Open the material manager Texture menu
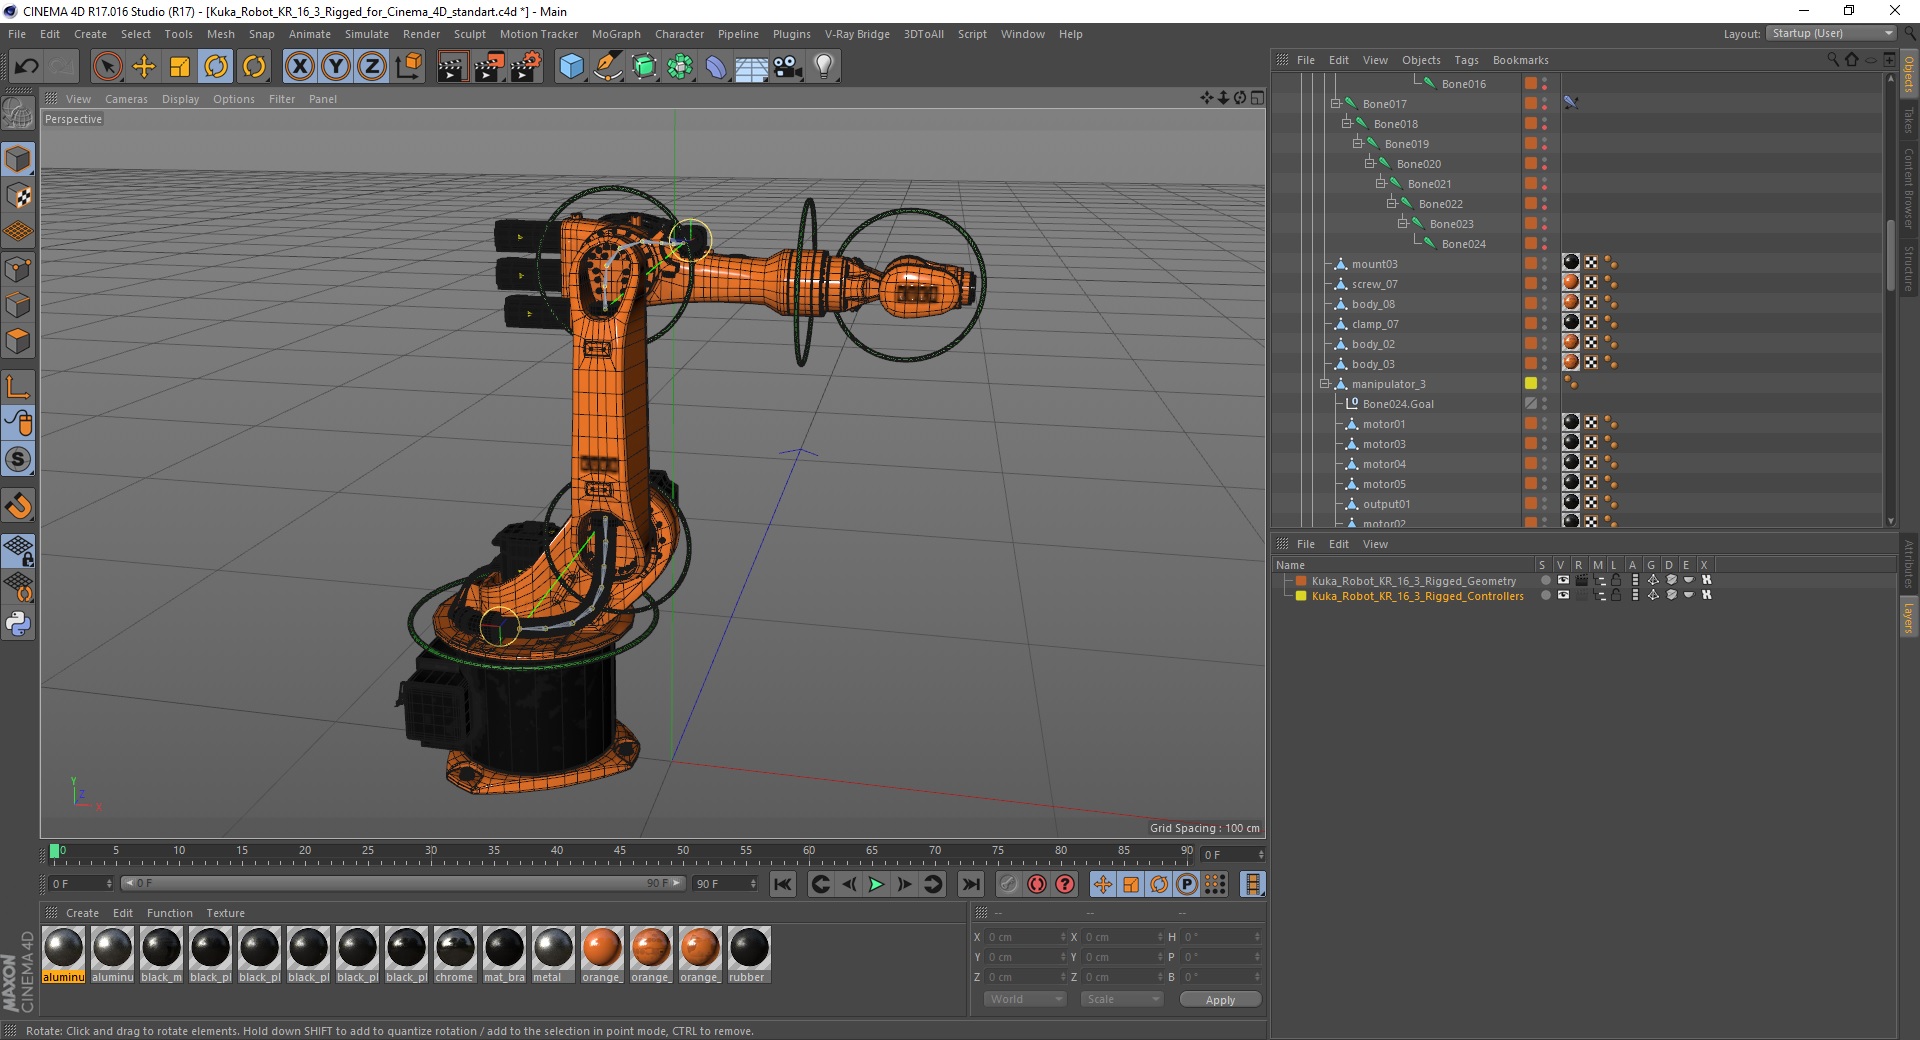 tap(225, 913)
